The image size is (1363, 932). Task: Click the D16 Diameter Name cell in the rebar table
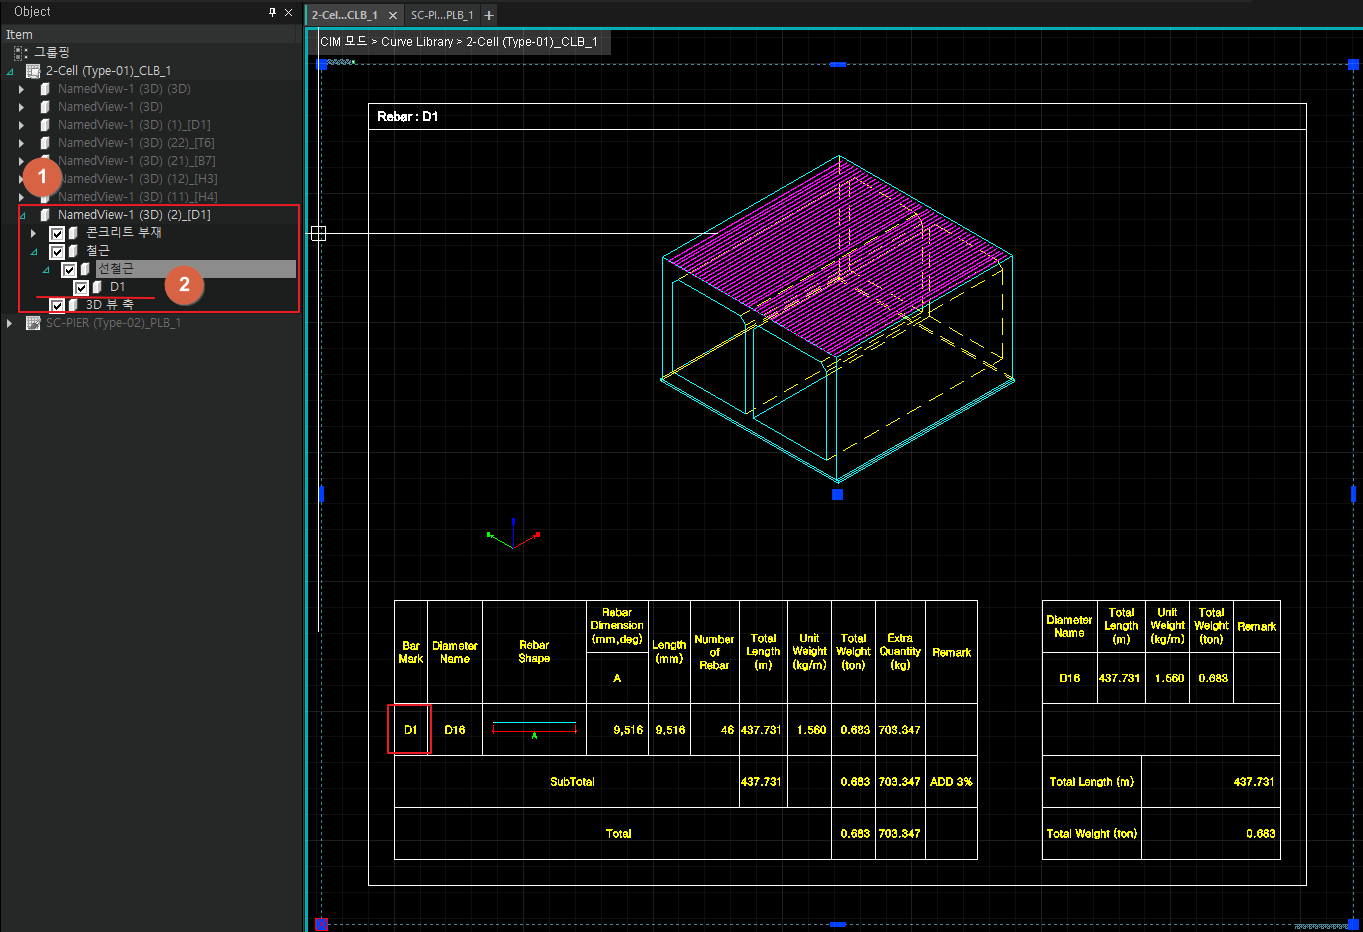[x=455, y=730]
